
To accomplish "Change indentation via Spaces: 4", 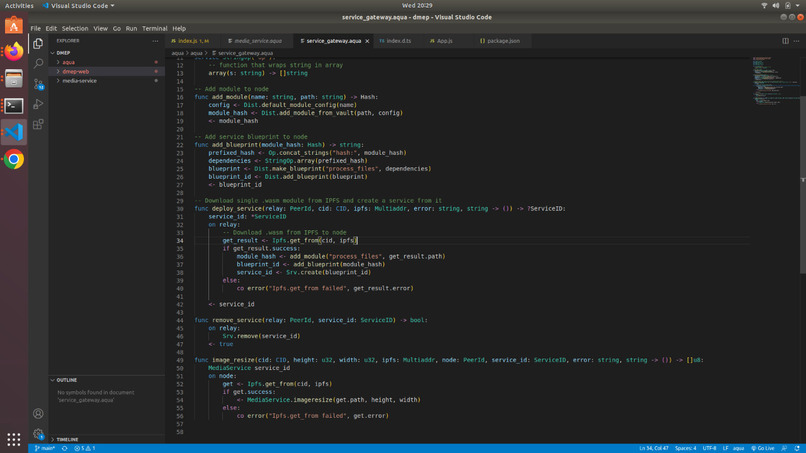I will 685,448.
